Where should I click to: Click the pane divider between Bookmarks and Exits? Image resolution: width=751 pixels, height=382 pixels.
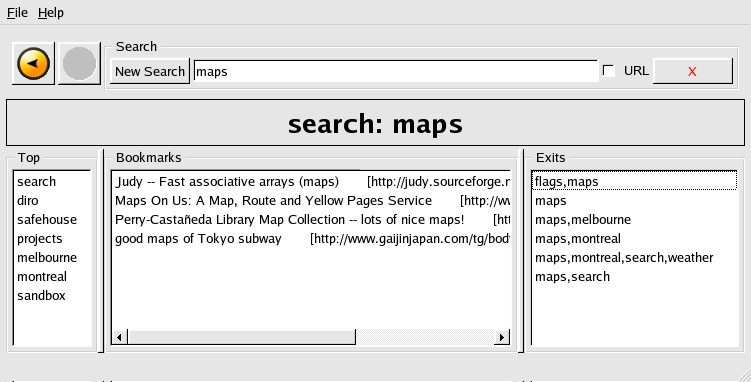click(x=521, y=251)
